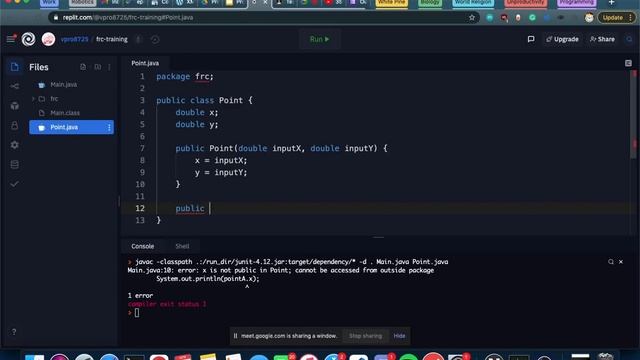Place the cursor on line 12 after public
Viewport: 640px width, 360px height.
[210, 209]
